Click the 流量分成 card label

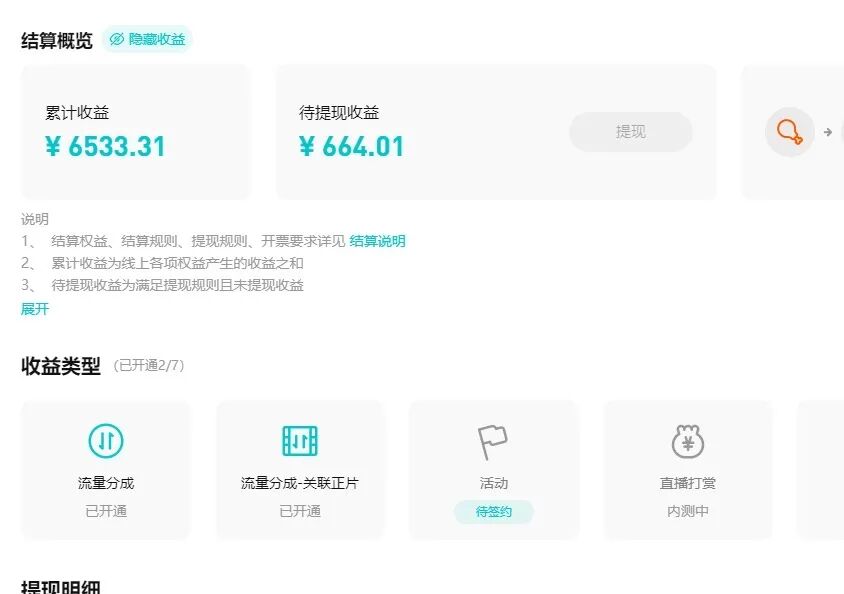pyautogui.click(x=106, y=483)
